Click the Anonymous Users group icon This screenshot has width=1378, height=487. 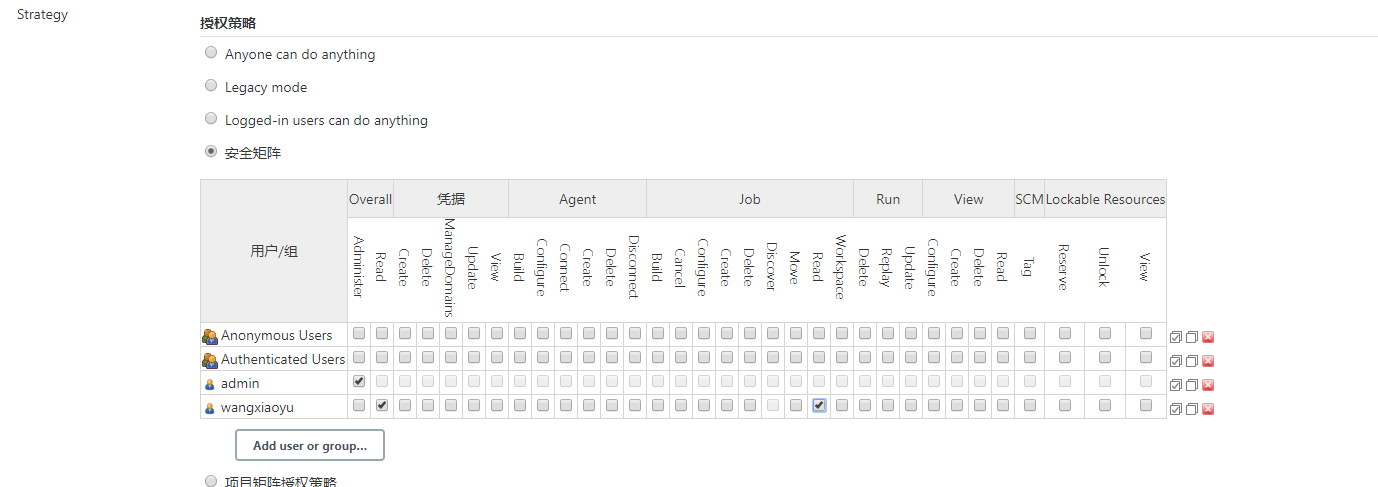209,336
